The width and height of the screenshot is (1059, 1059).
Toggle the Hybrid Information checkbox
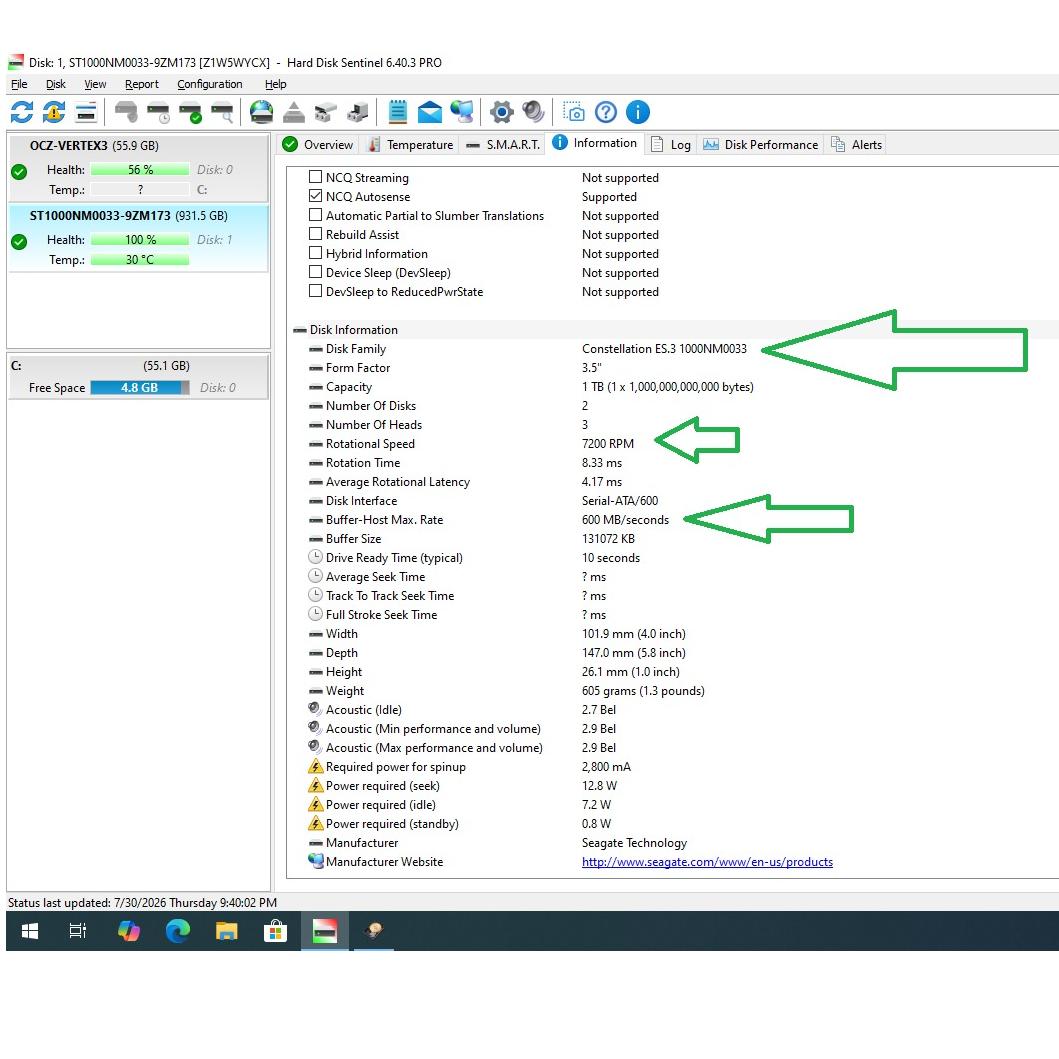(x=315, y=253)
